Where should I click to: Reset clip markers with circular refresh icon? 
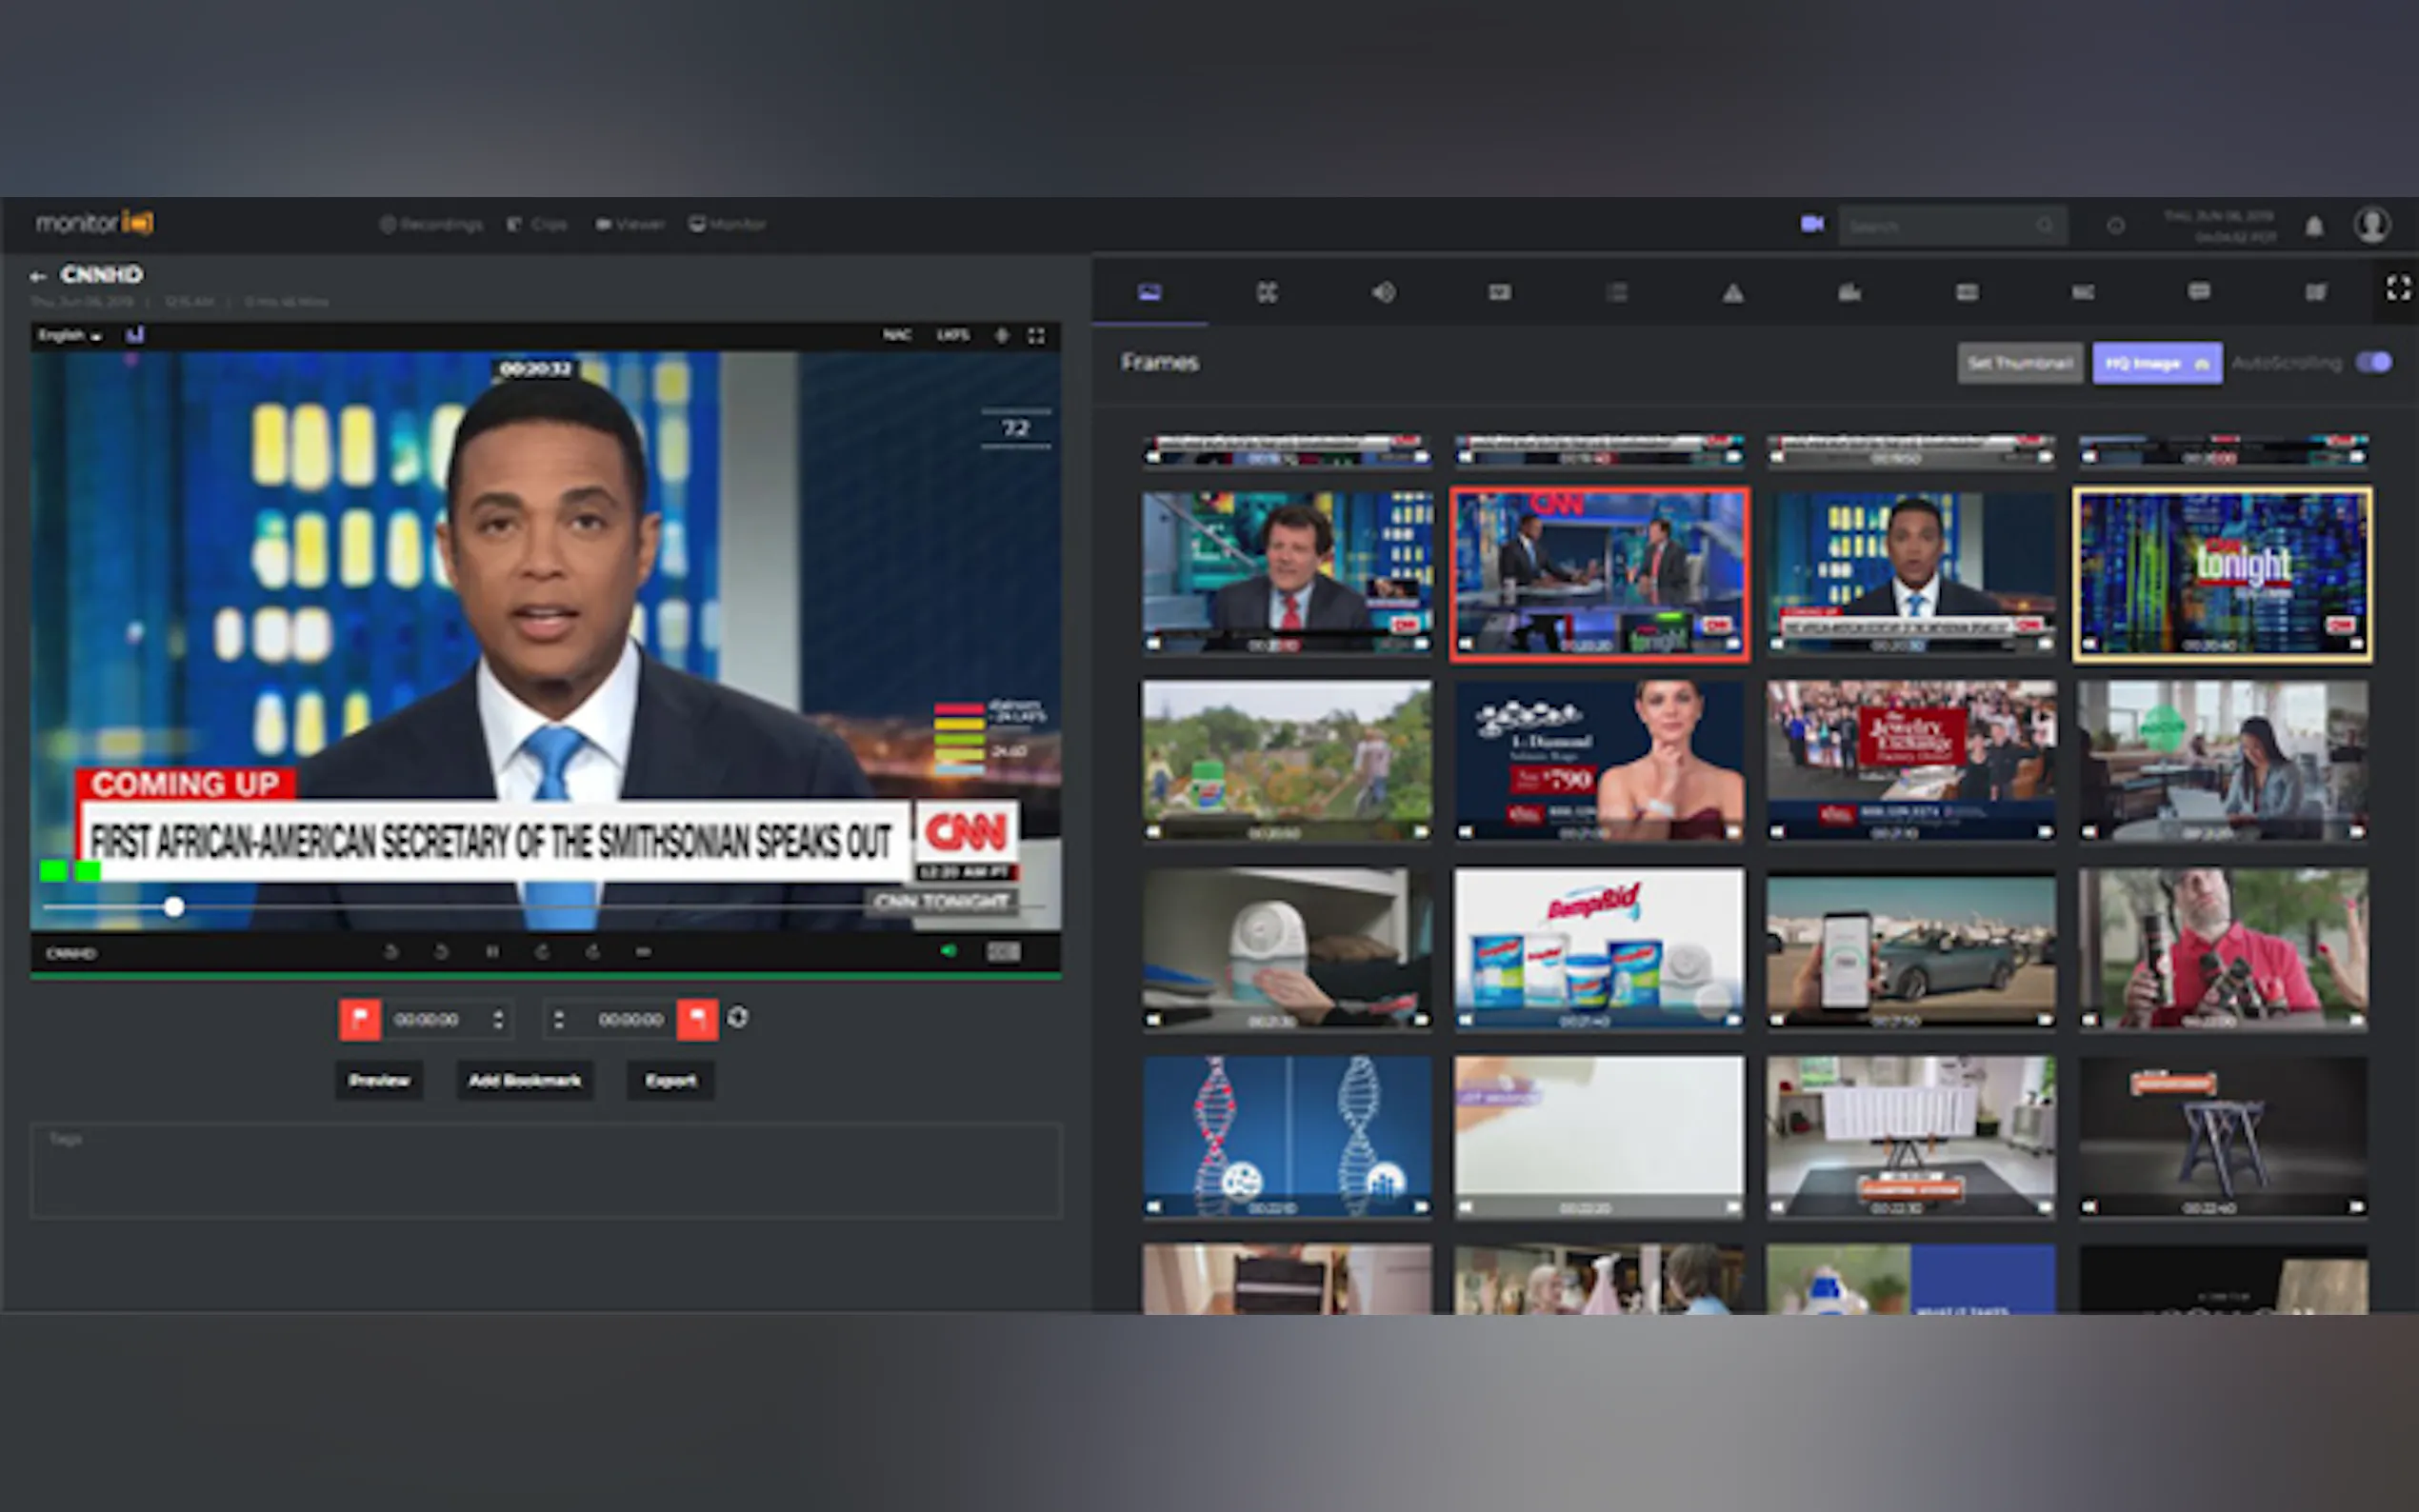click(x=738, y=1017)
